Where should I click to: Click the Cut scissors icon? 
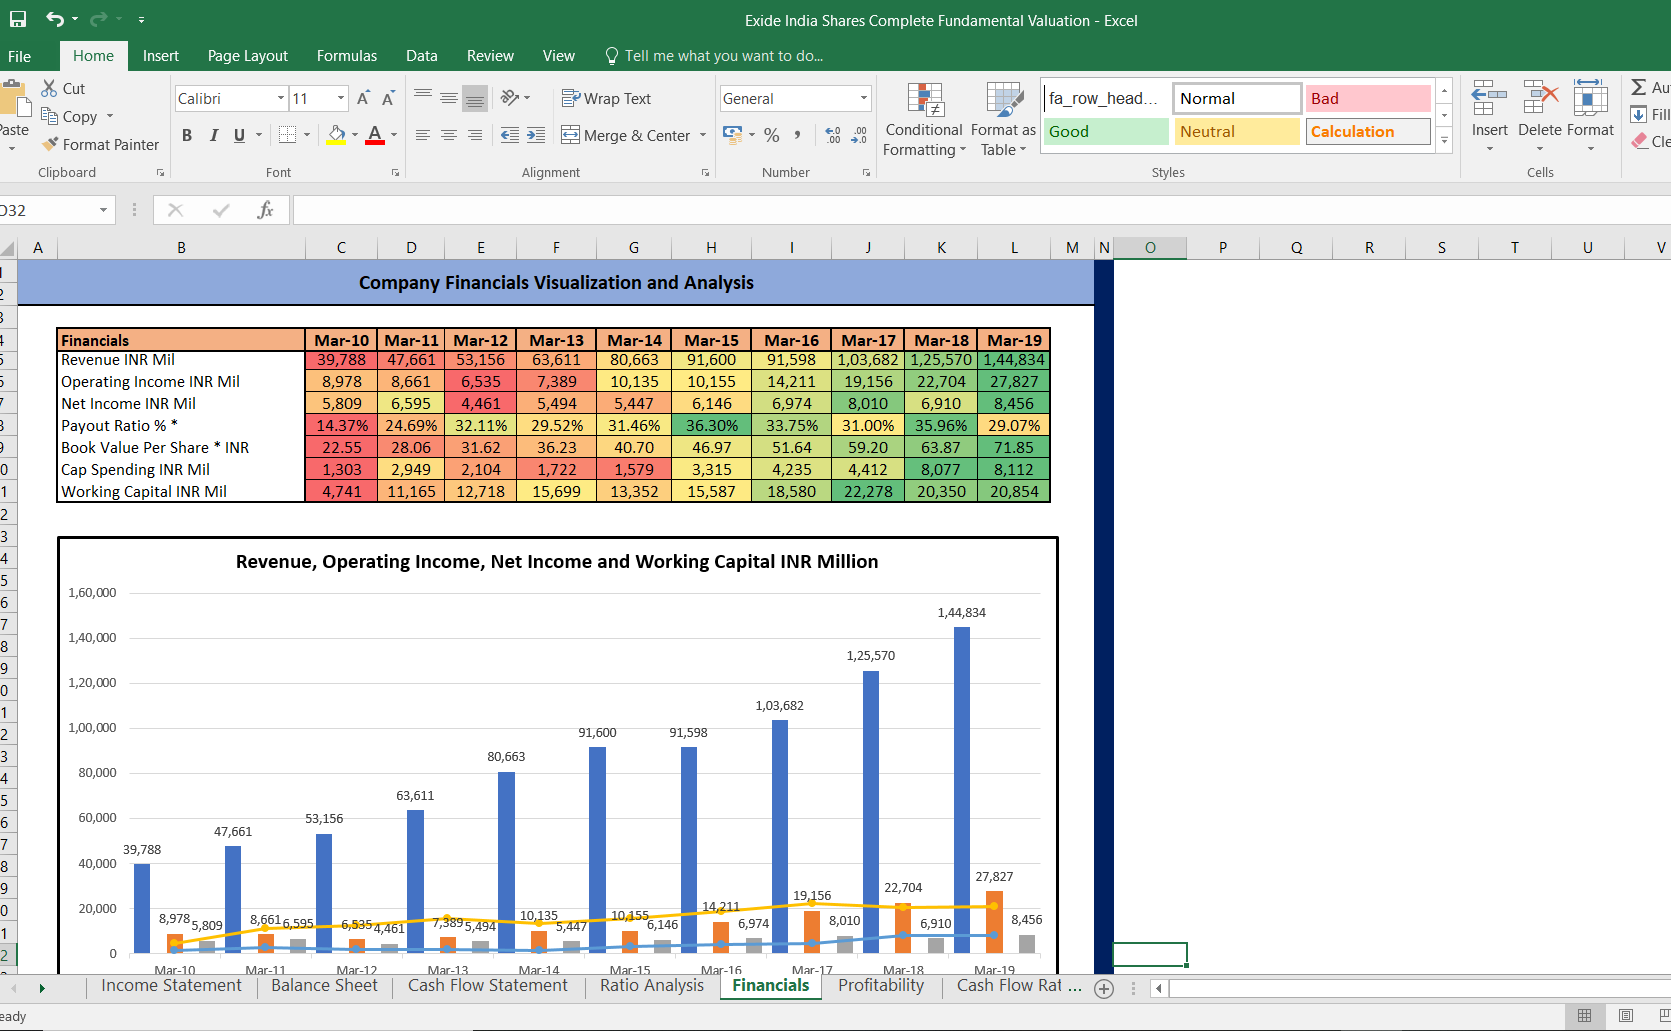(49, 88)
